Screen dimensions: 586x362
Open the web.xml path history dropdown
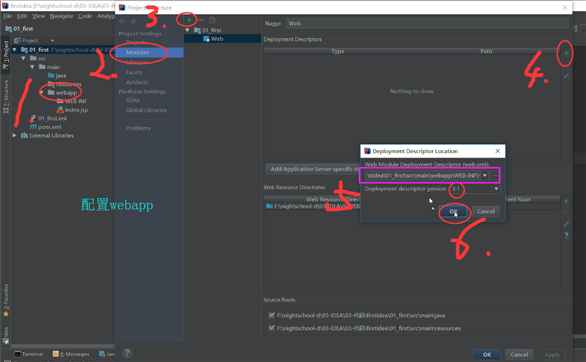click(485, 175)
